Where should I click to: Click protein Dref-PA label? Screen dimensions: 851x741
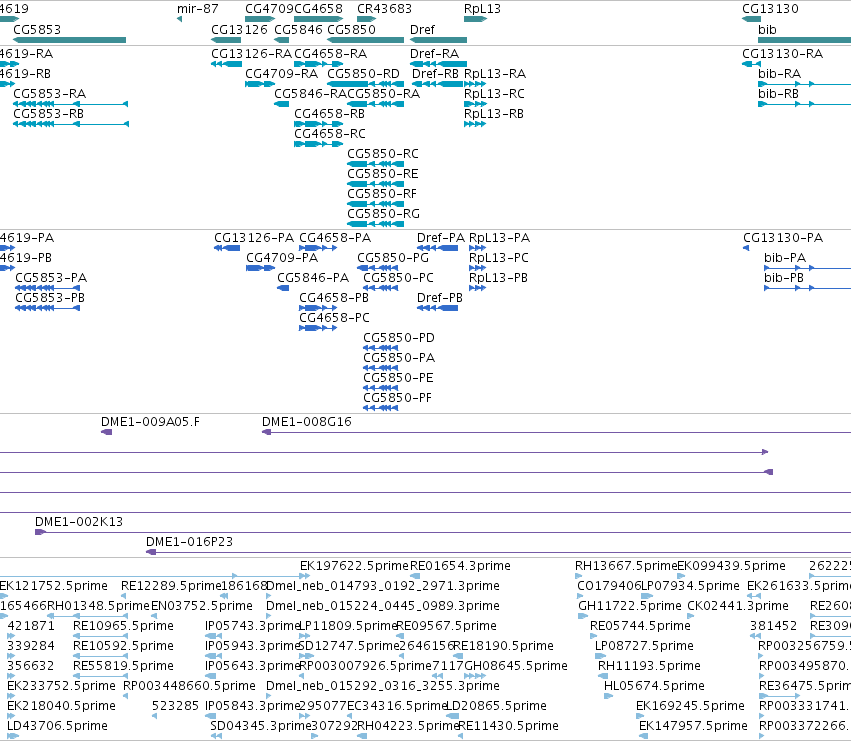(x=441, y=238)
